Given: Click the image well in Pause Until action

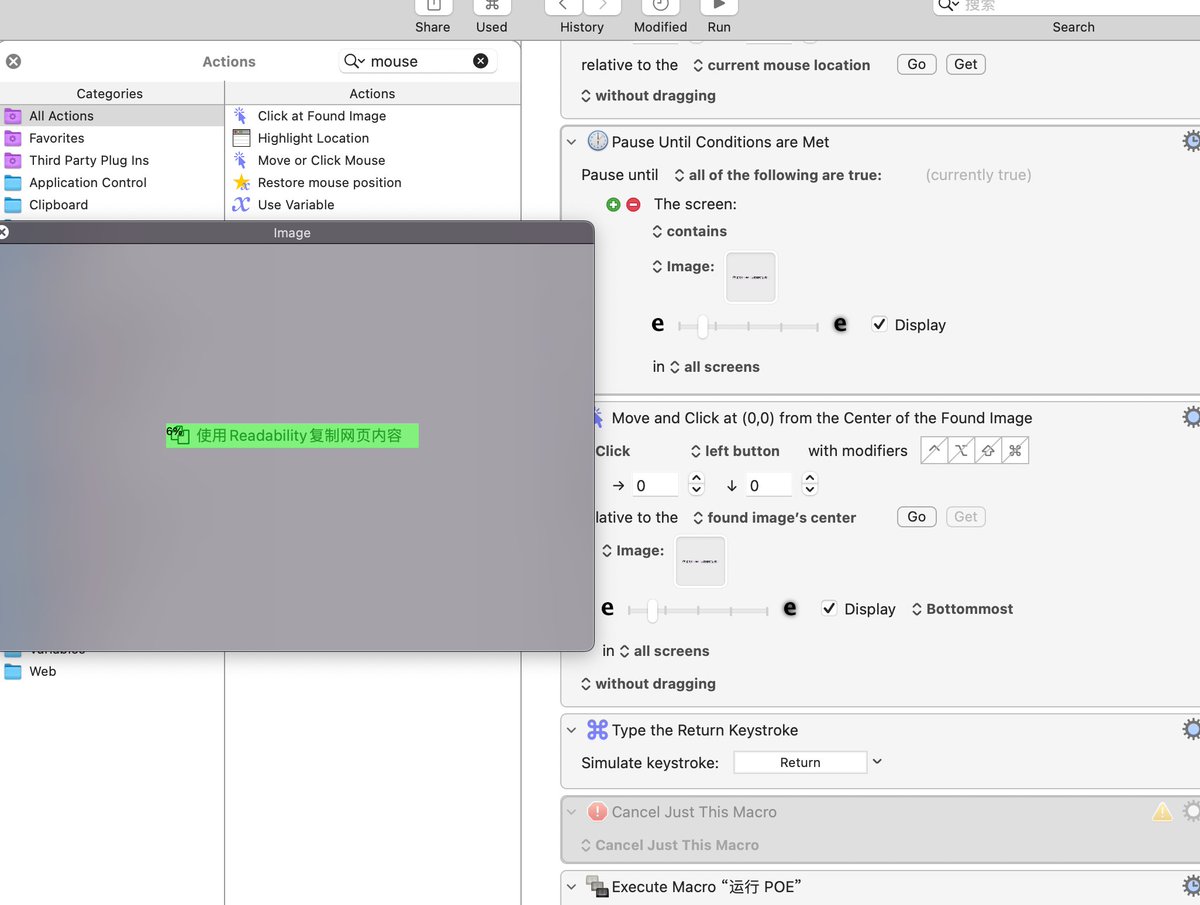Looking at the screenshot, I should 751,277.
